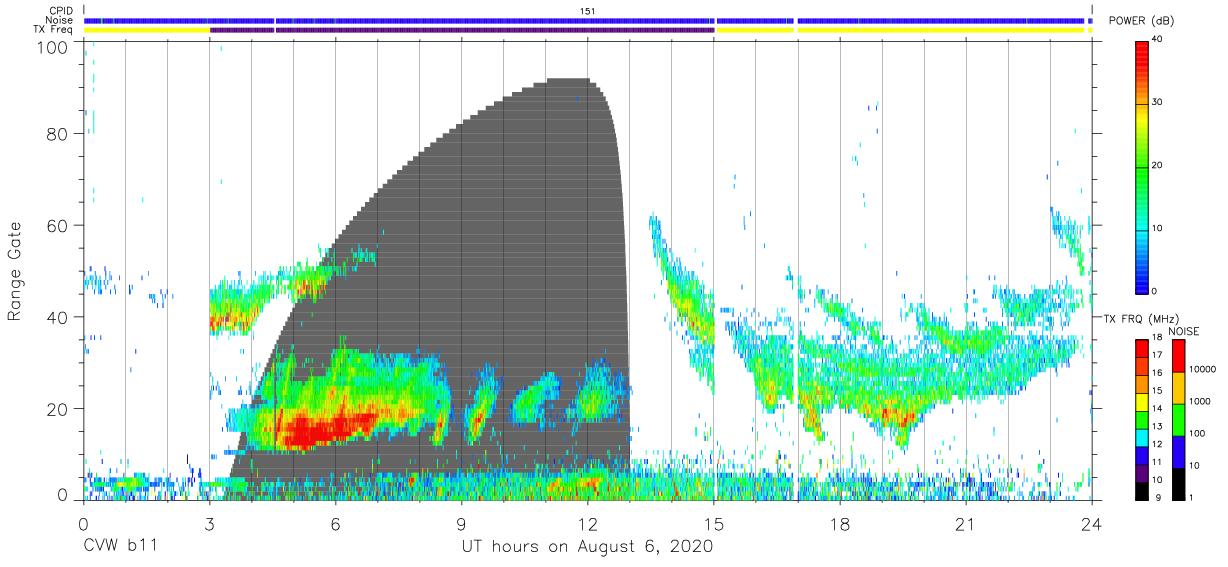Click the 'Noise' row label at top left
The width and height of the screenshot is (1228, 567).
tap(61, 20)
